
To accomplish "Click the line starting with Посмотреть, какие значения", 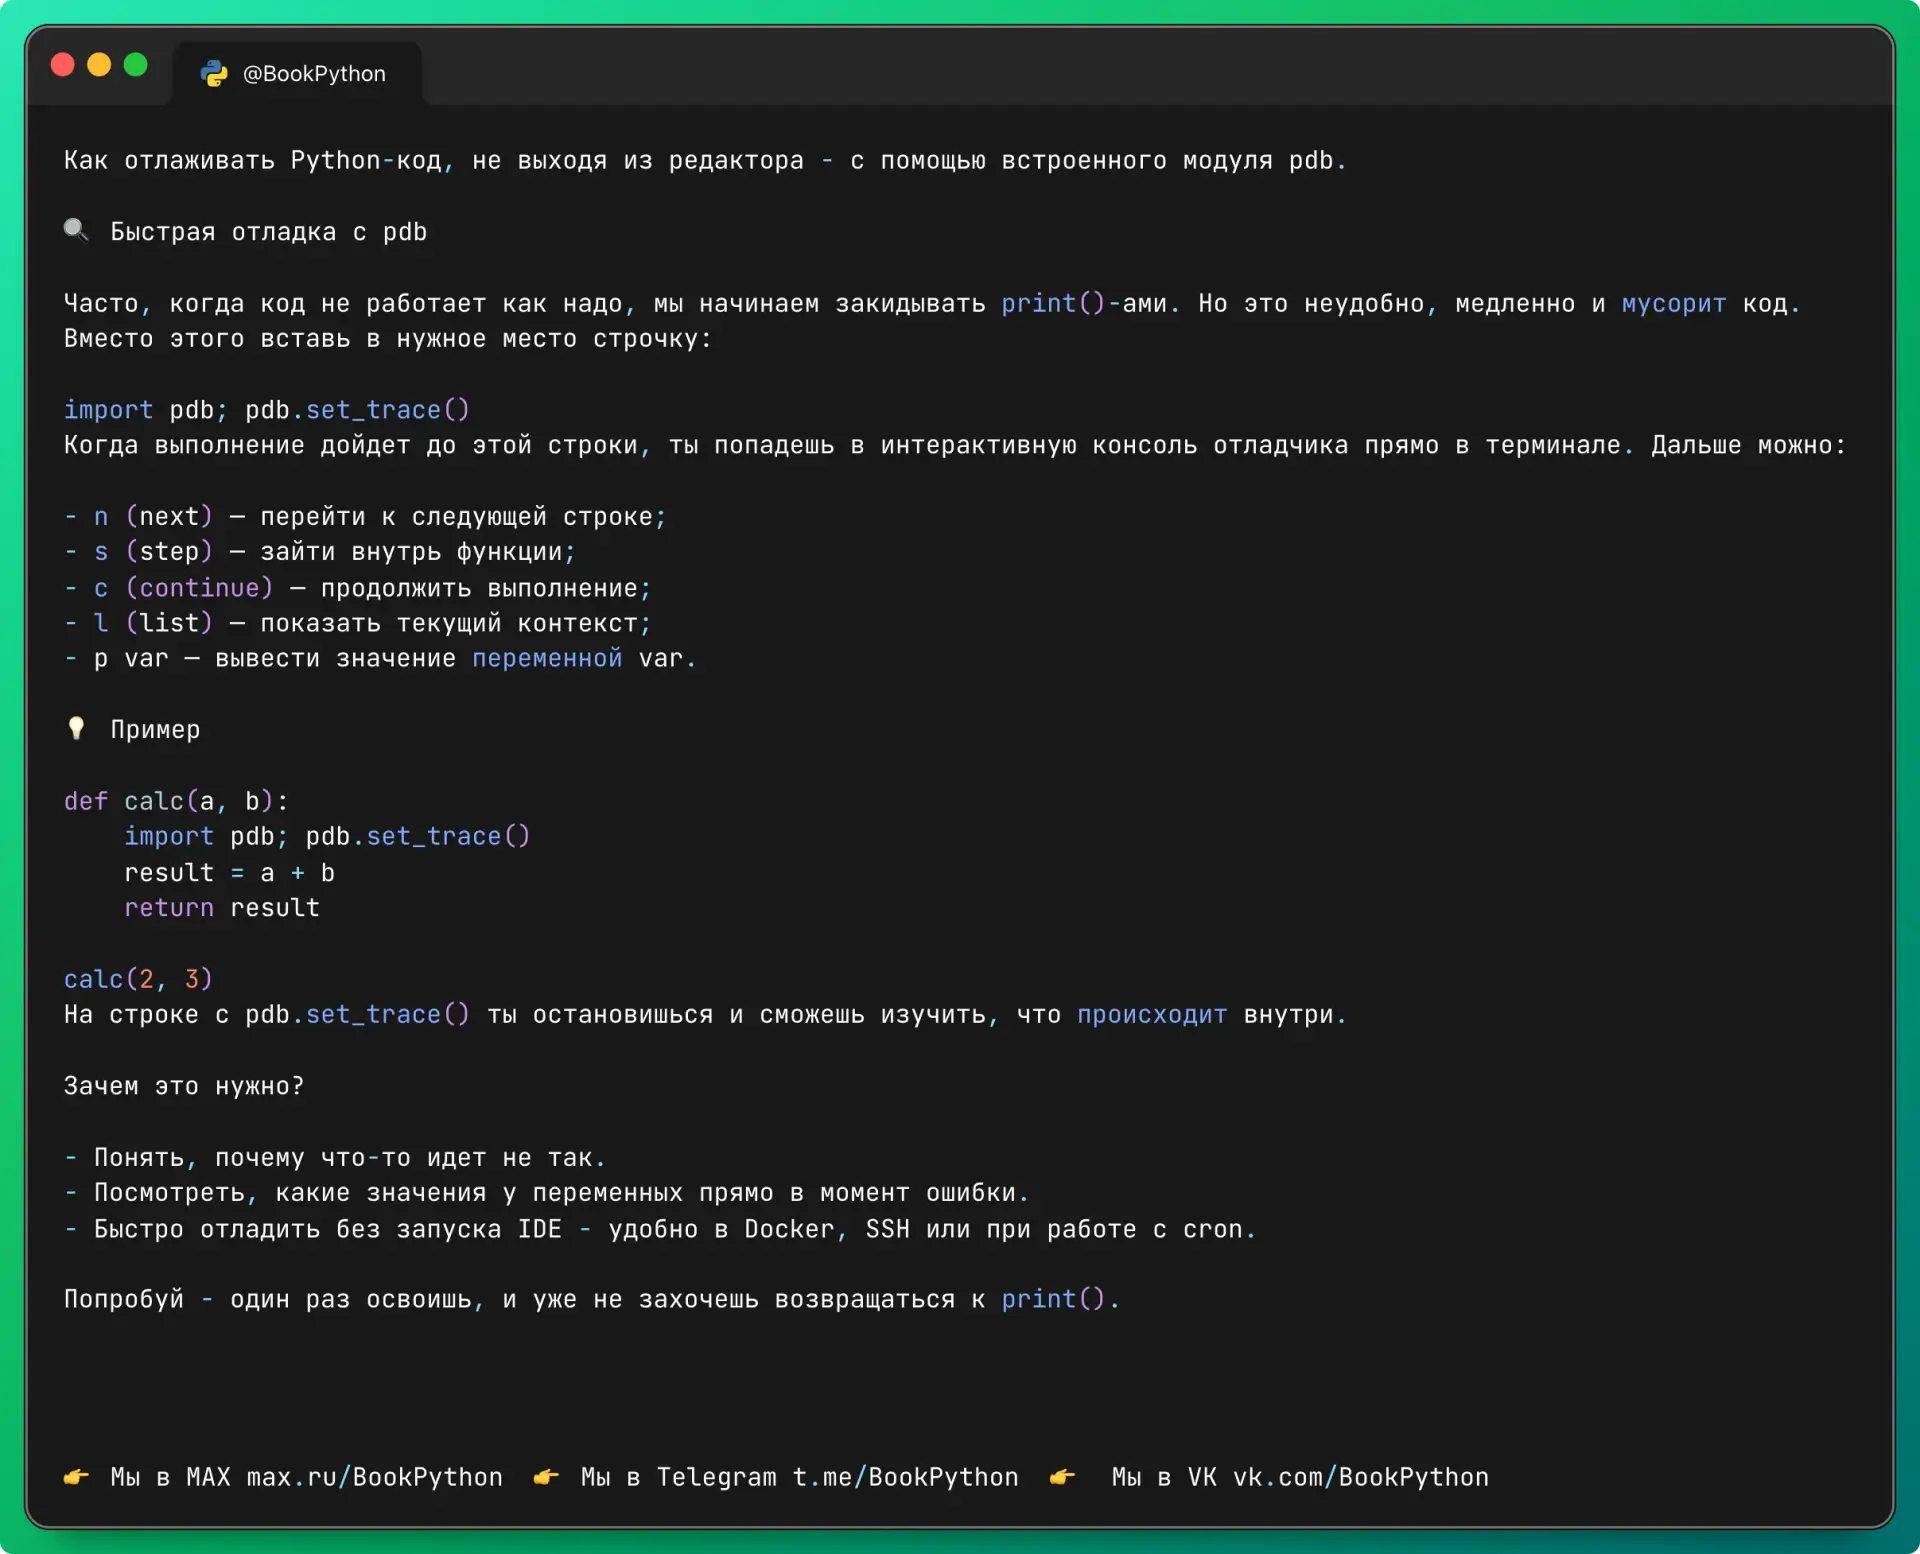I will click(547, 1193).
